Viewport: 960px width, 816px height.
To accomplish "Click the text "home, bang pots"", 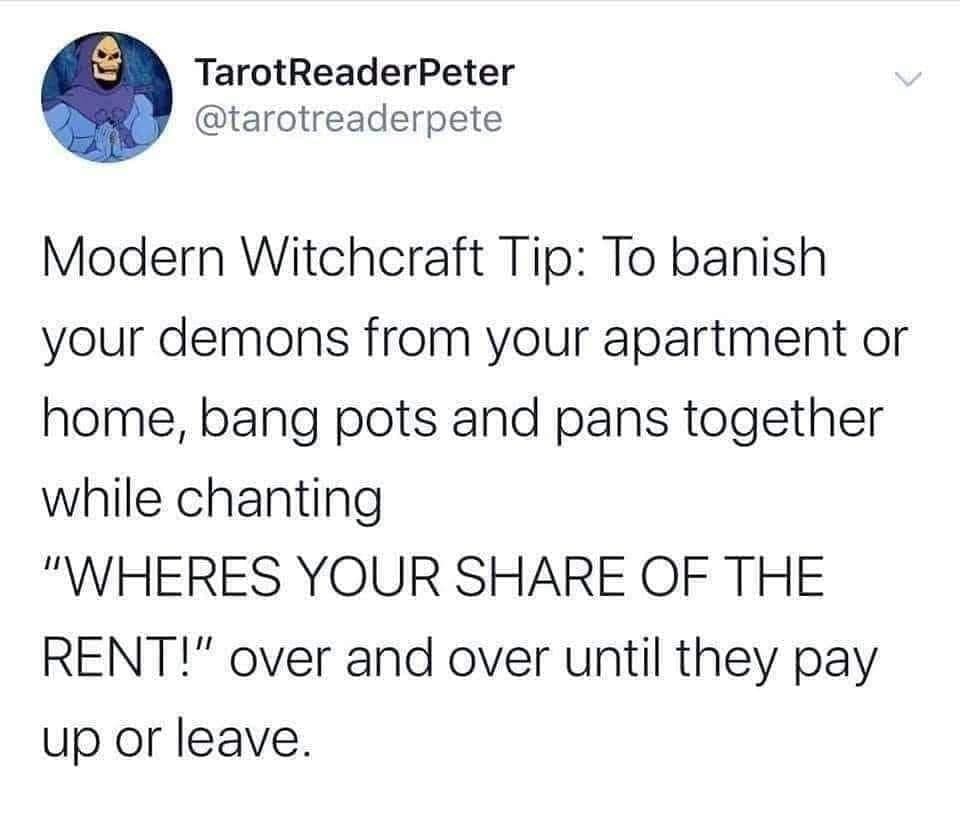I will pos(240,420).
